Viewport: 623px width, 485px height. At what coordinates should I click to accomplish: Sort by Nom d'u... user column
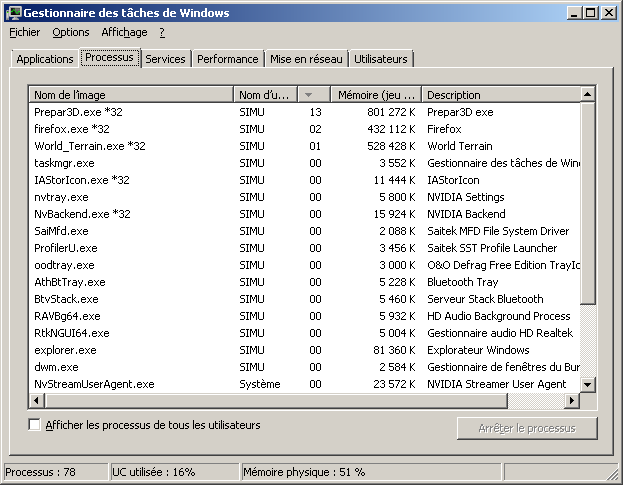[x=265, y=95]
